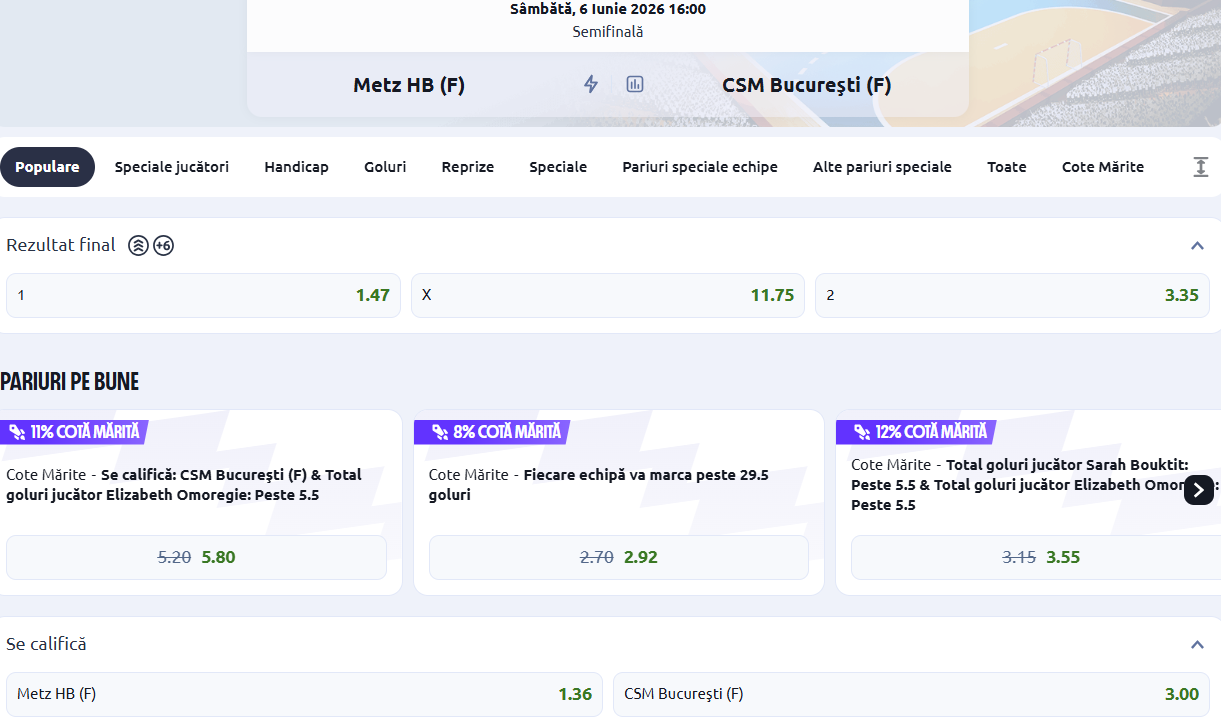Screen dimensions: 1221x723
Task: Open the live lightning icon between team names
Action: click(x=591, y=84)
